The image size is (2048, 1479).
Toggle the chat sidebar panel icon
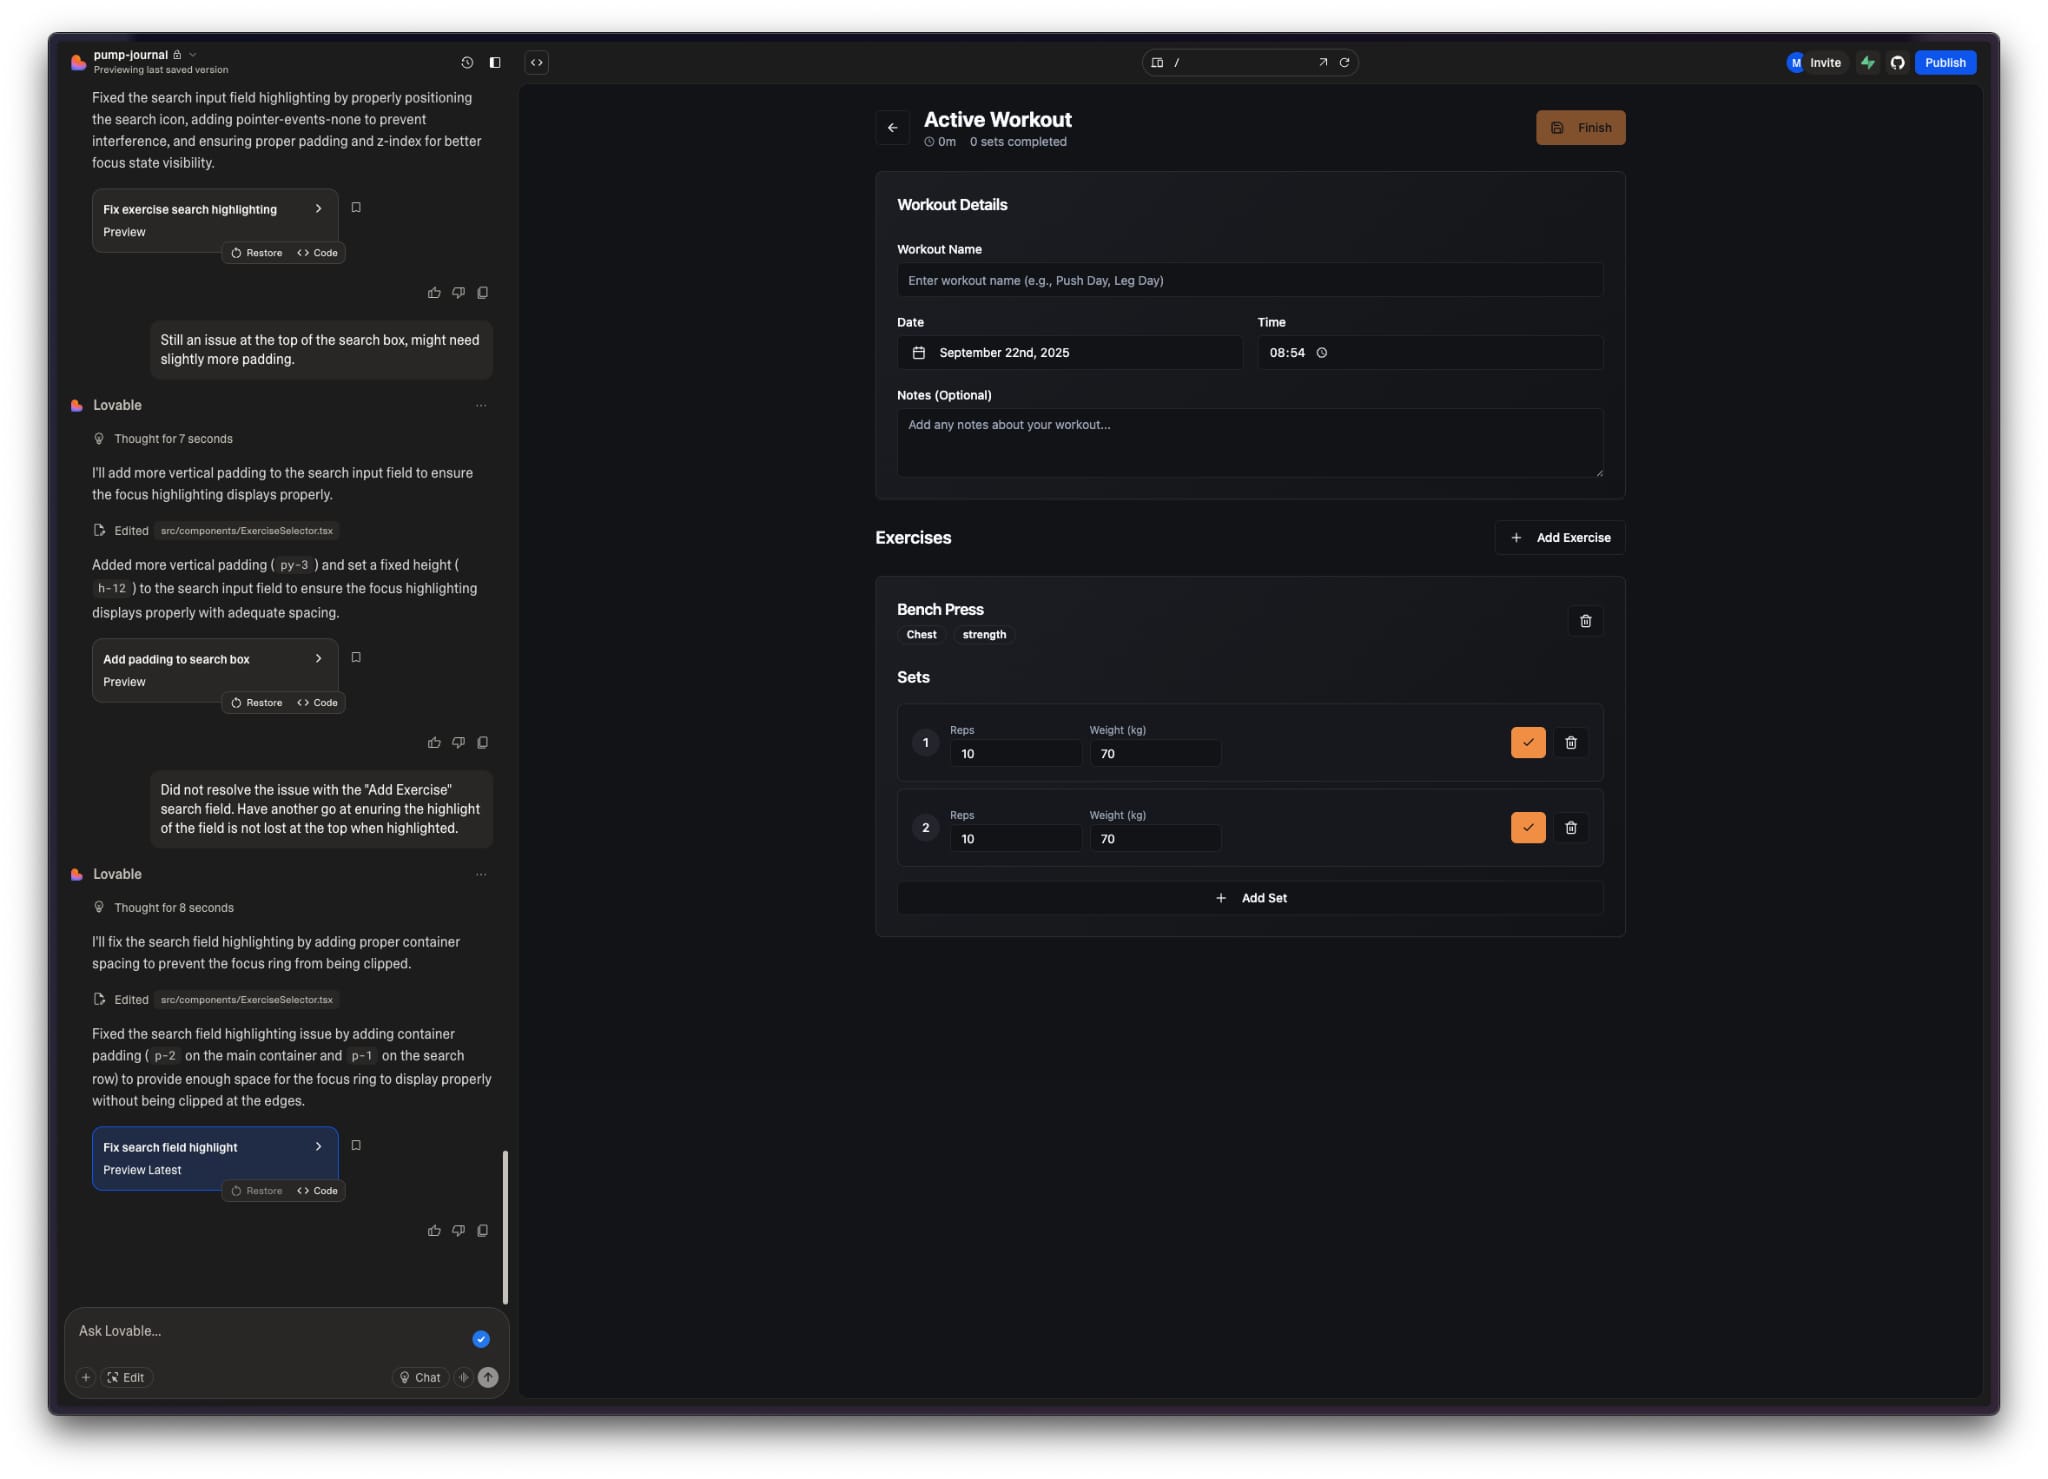point(495,62)
